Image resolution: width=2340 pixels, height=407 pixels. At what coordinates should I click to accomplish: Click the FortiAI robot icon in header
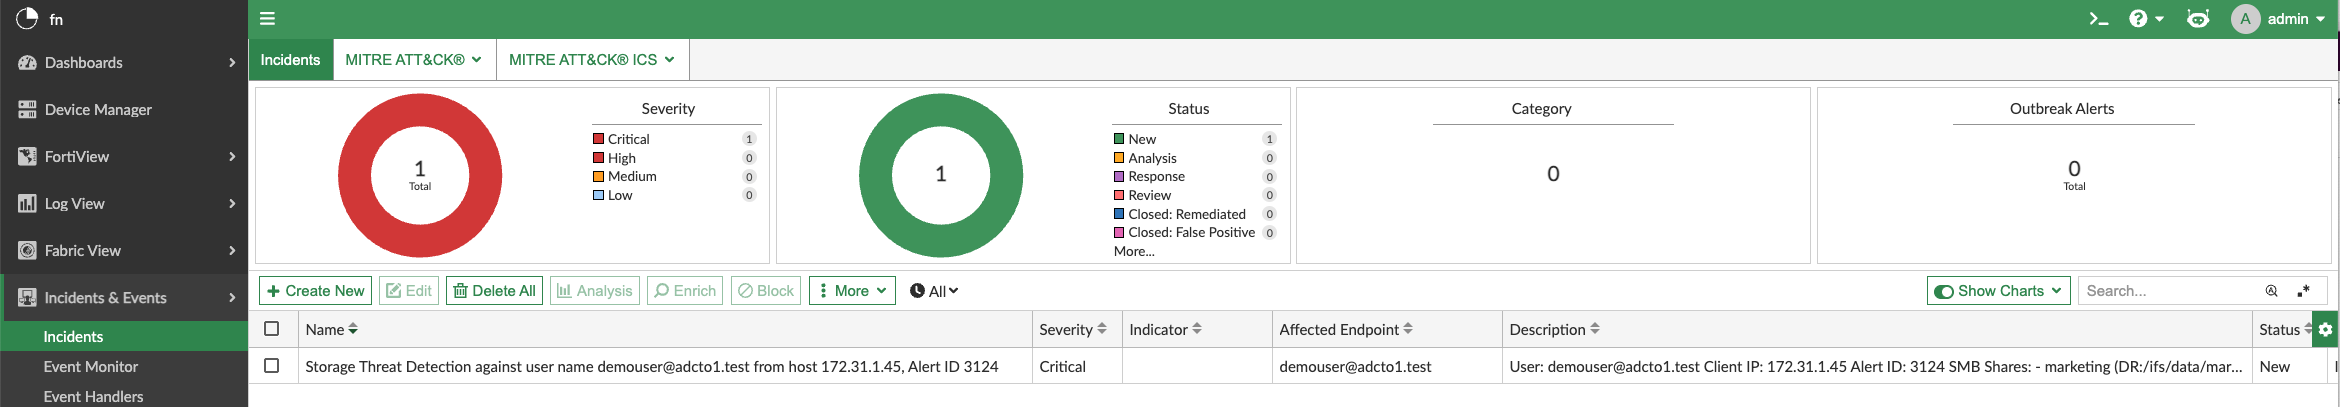coord(2197,19)
